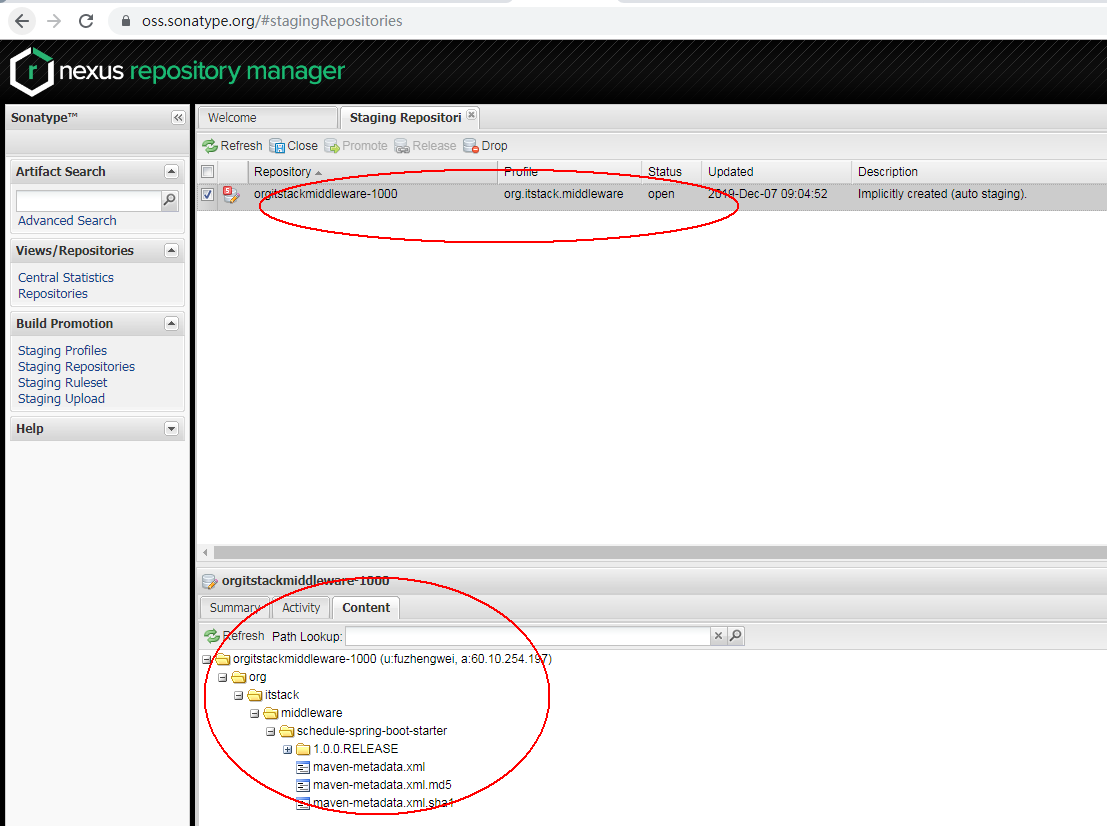Reload the page with browser refresh icon
The image size is (1107, 826).
(86, 21)
